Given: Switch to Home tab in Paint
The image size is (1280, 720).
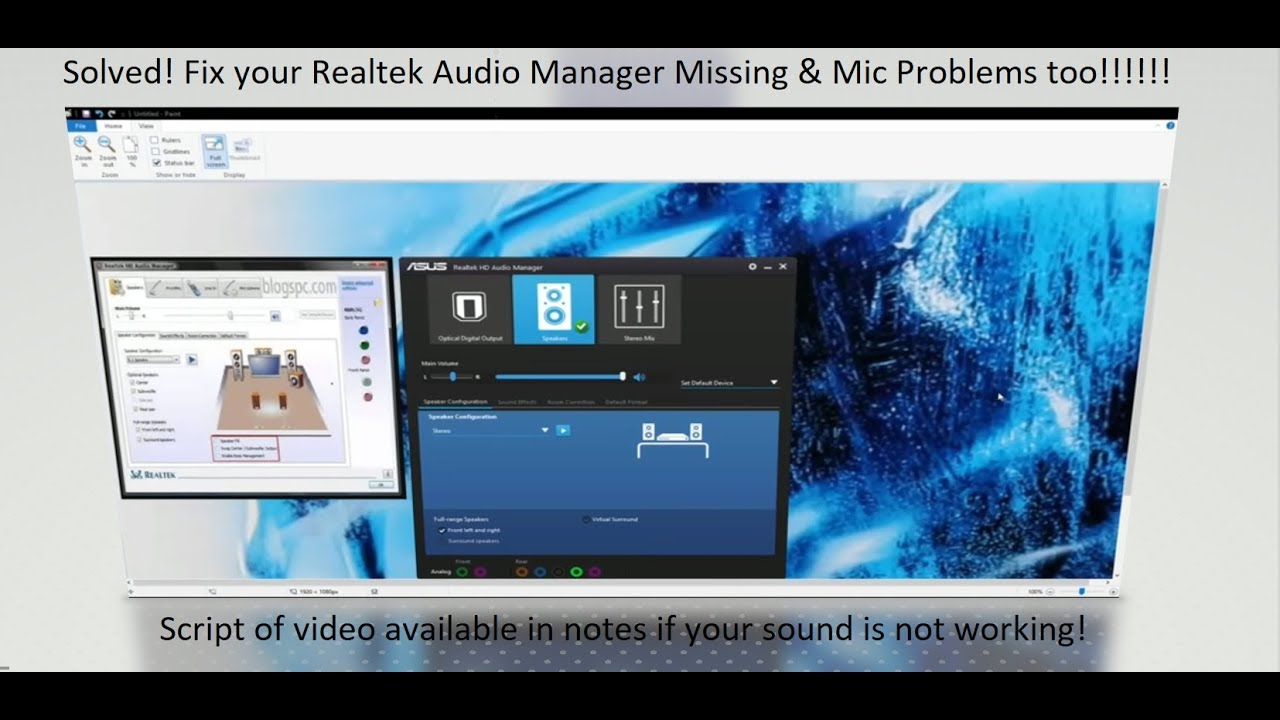Looking at the screenshot, I should click(x=113, y=126).
